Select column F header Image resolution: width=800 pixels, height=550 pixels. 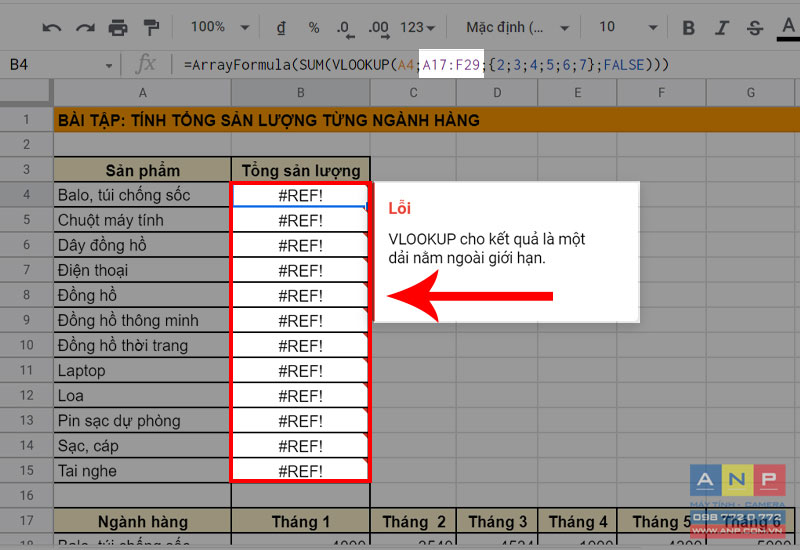click(x=661, y=93)
